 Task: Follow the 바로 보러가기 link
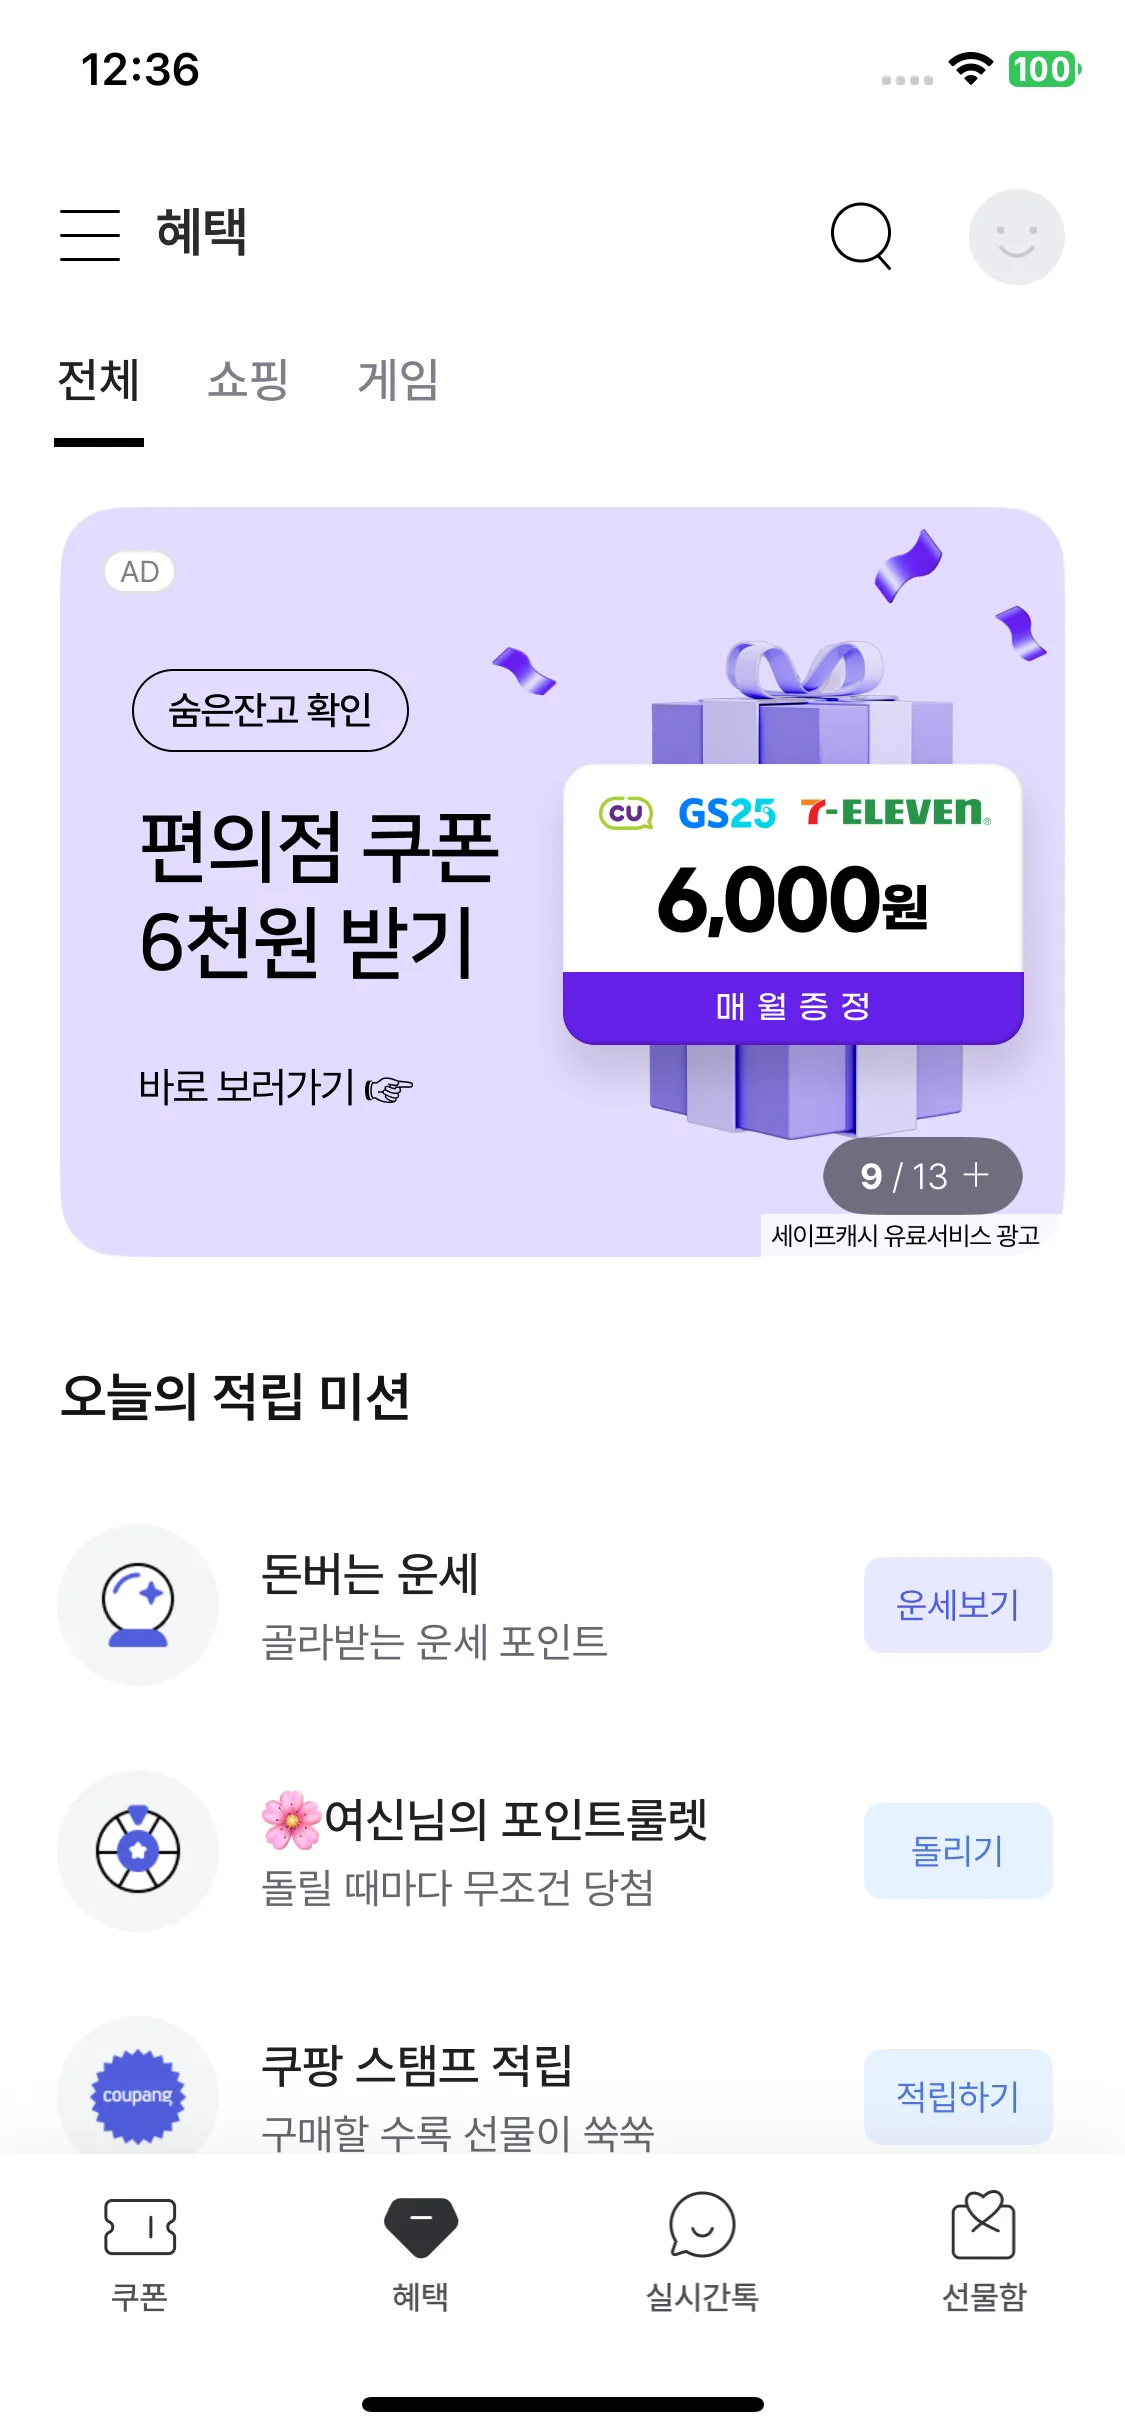[275, 1087]
